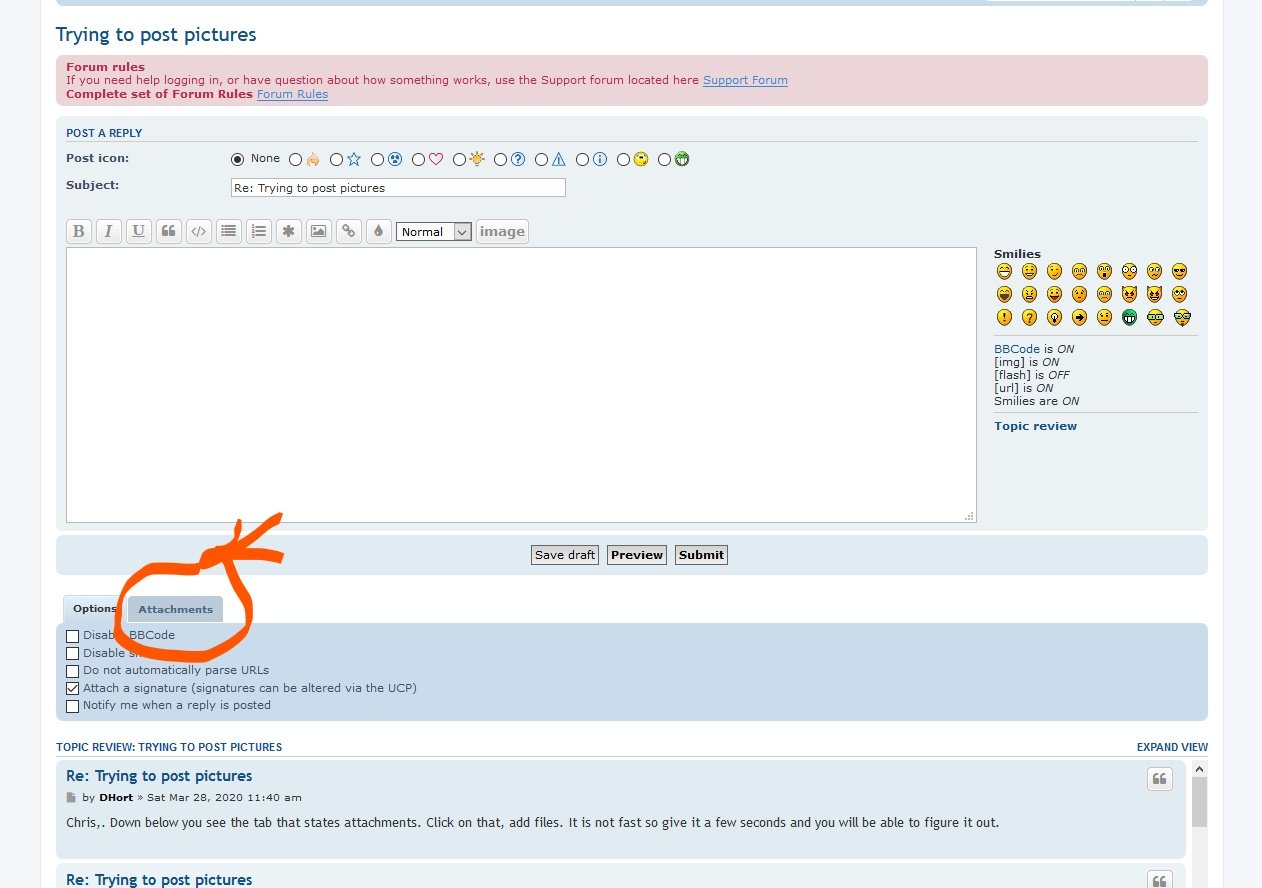The height and width of the screenshot is (888, 1262).
Task: Select the star post icon radio button
Action: [x=337, y=159]
